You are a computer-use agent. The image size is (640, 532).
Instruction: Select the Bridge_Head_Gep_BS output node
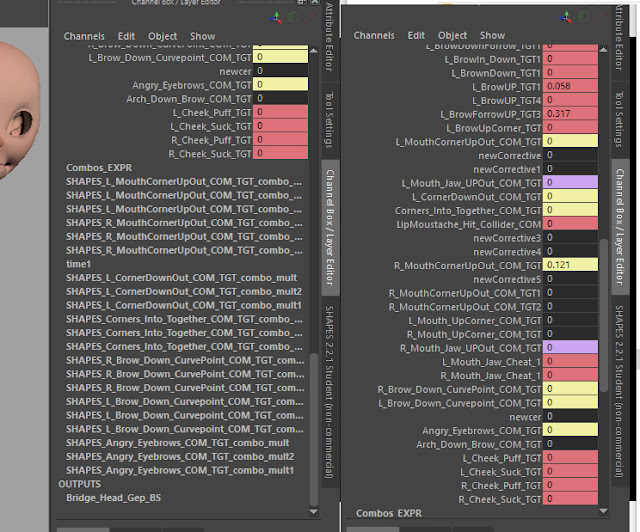click(113, 498)
